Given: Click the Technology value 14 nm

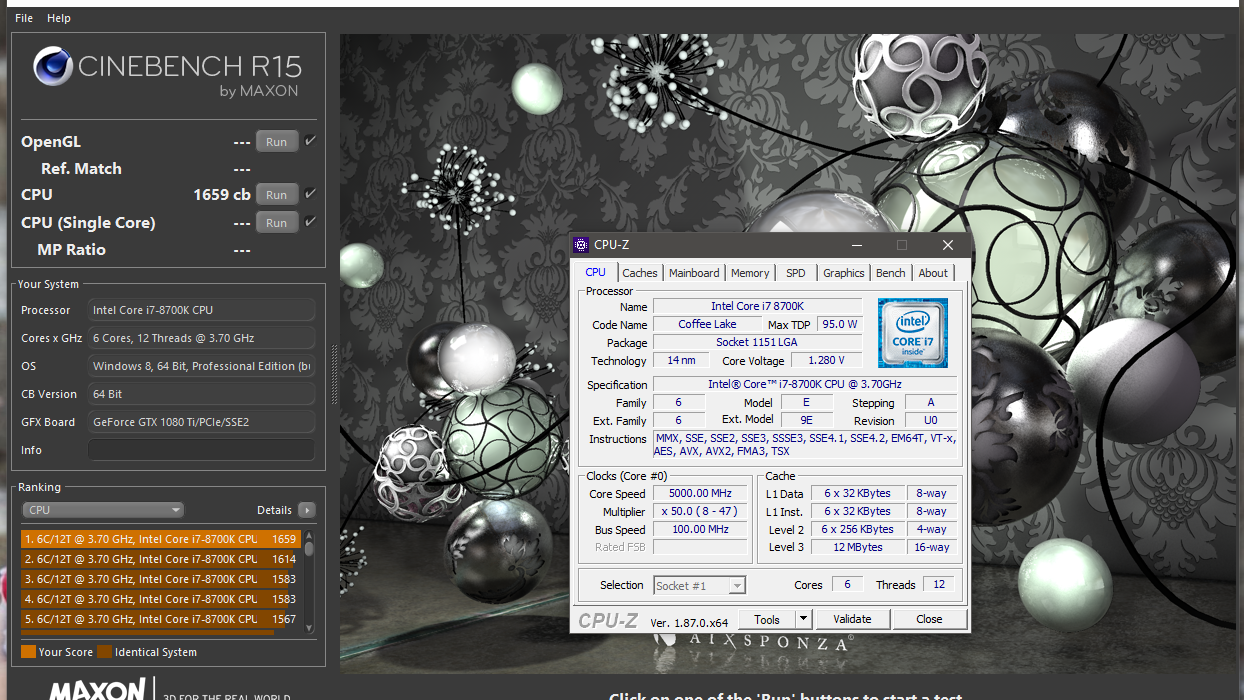Looking at the screenshot, I should 681,360.
